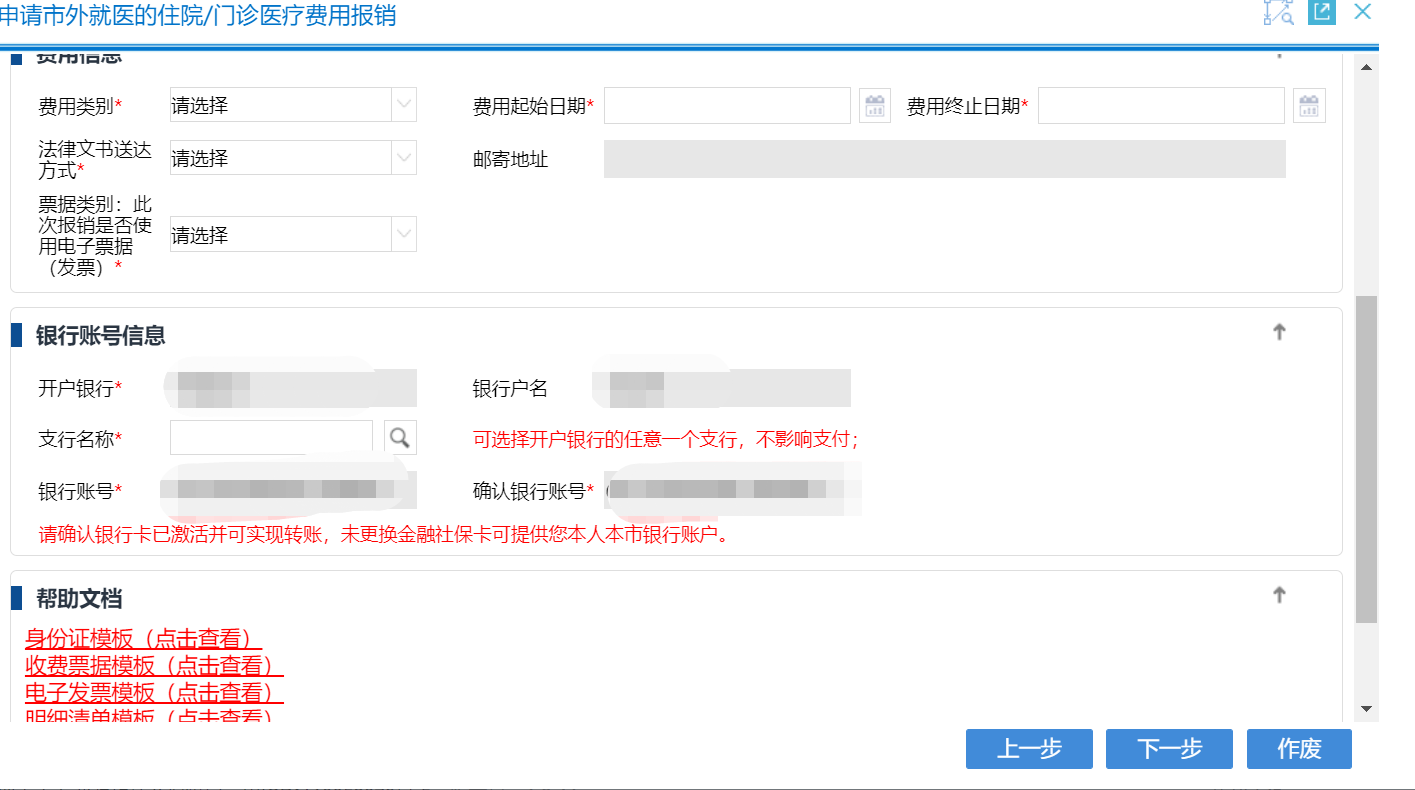Click the 费用终止日期 input field
Screen dimensions: 1415x790
(1161, 105)
